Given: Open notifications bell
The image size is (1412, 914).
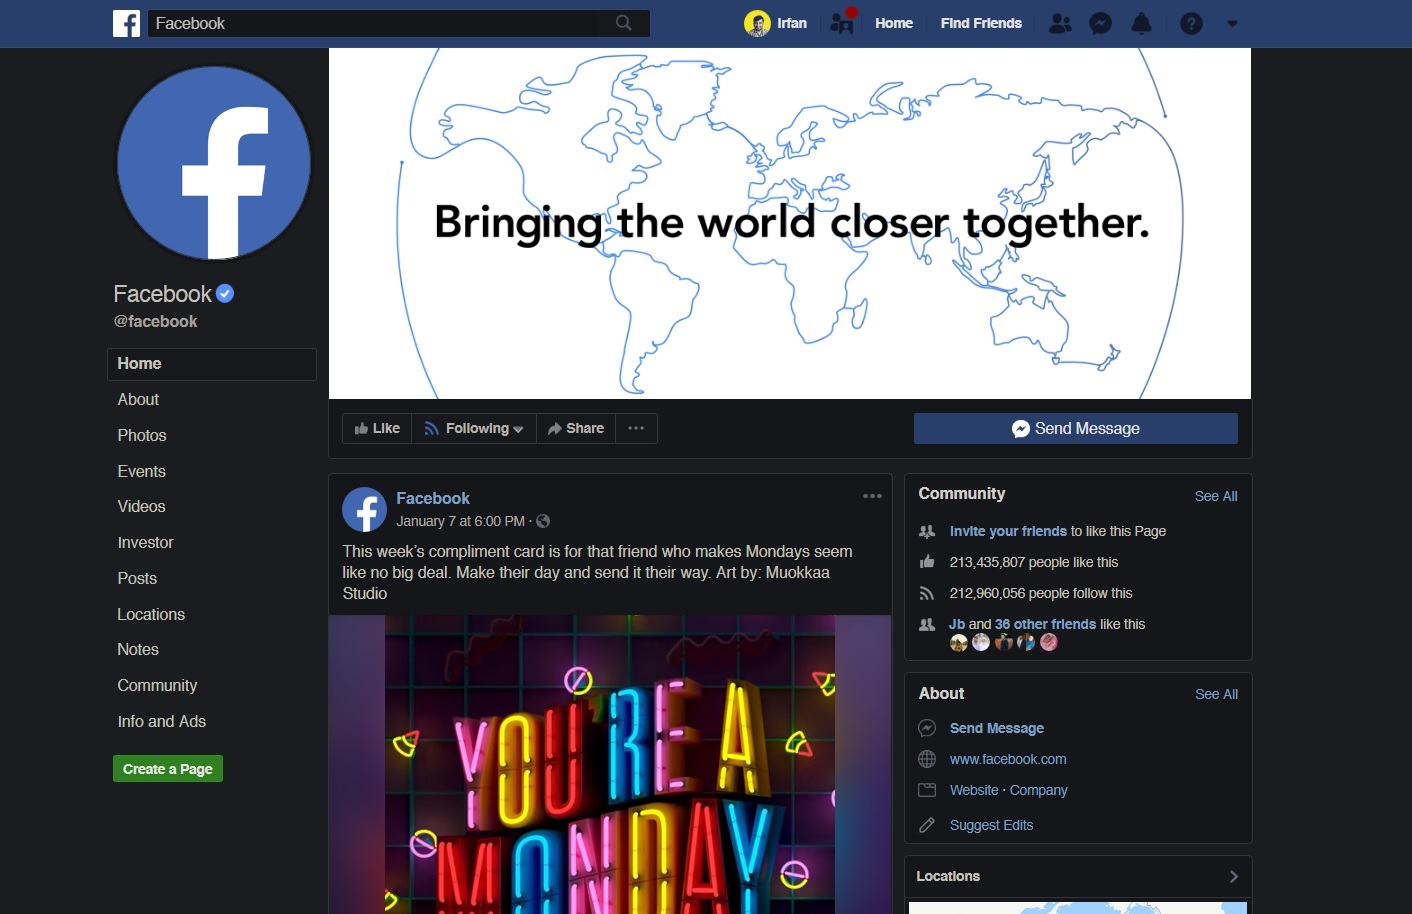Looking at the screenshot, I should [x=1141, y=23].
